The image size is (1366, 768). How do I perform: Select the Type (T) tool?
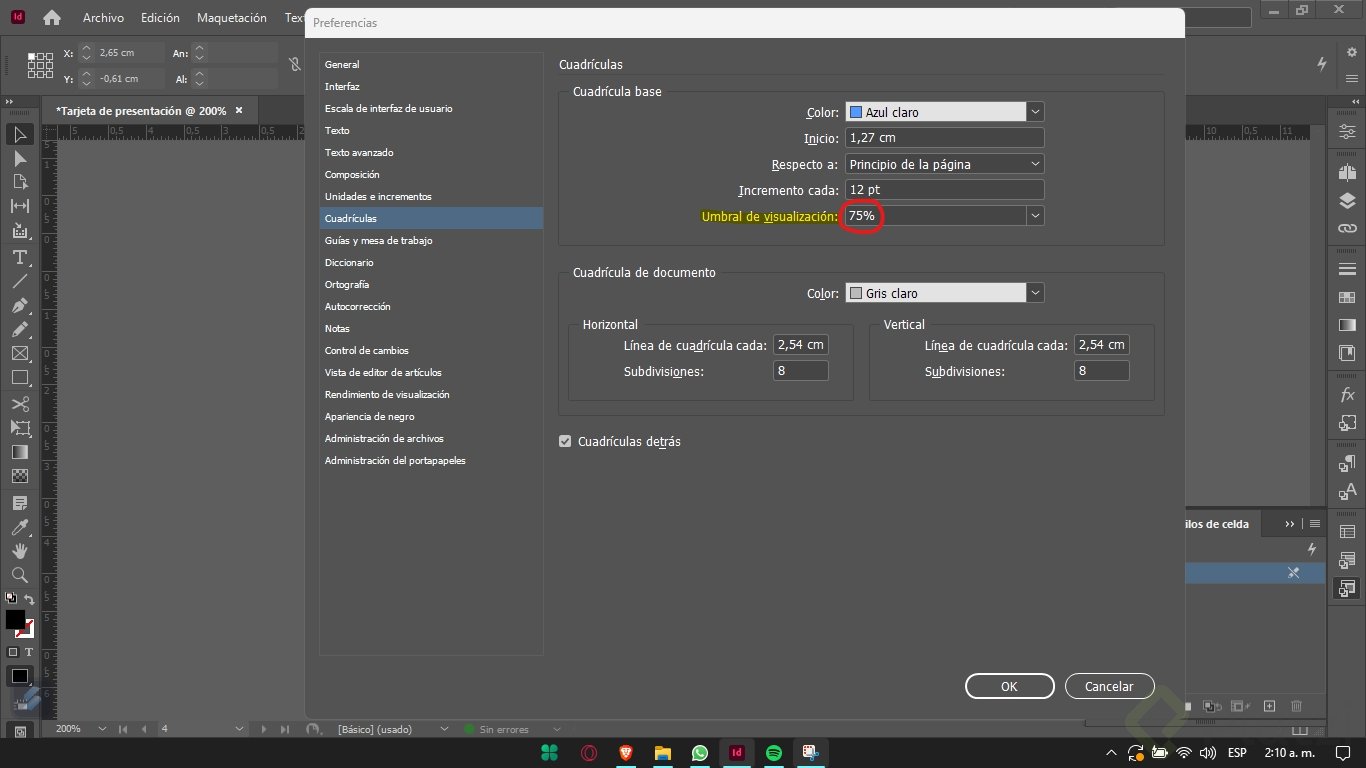point(20,258)
